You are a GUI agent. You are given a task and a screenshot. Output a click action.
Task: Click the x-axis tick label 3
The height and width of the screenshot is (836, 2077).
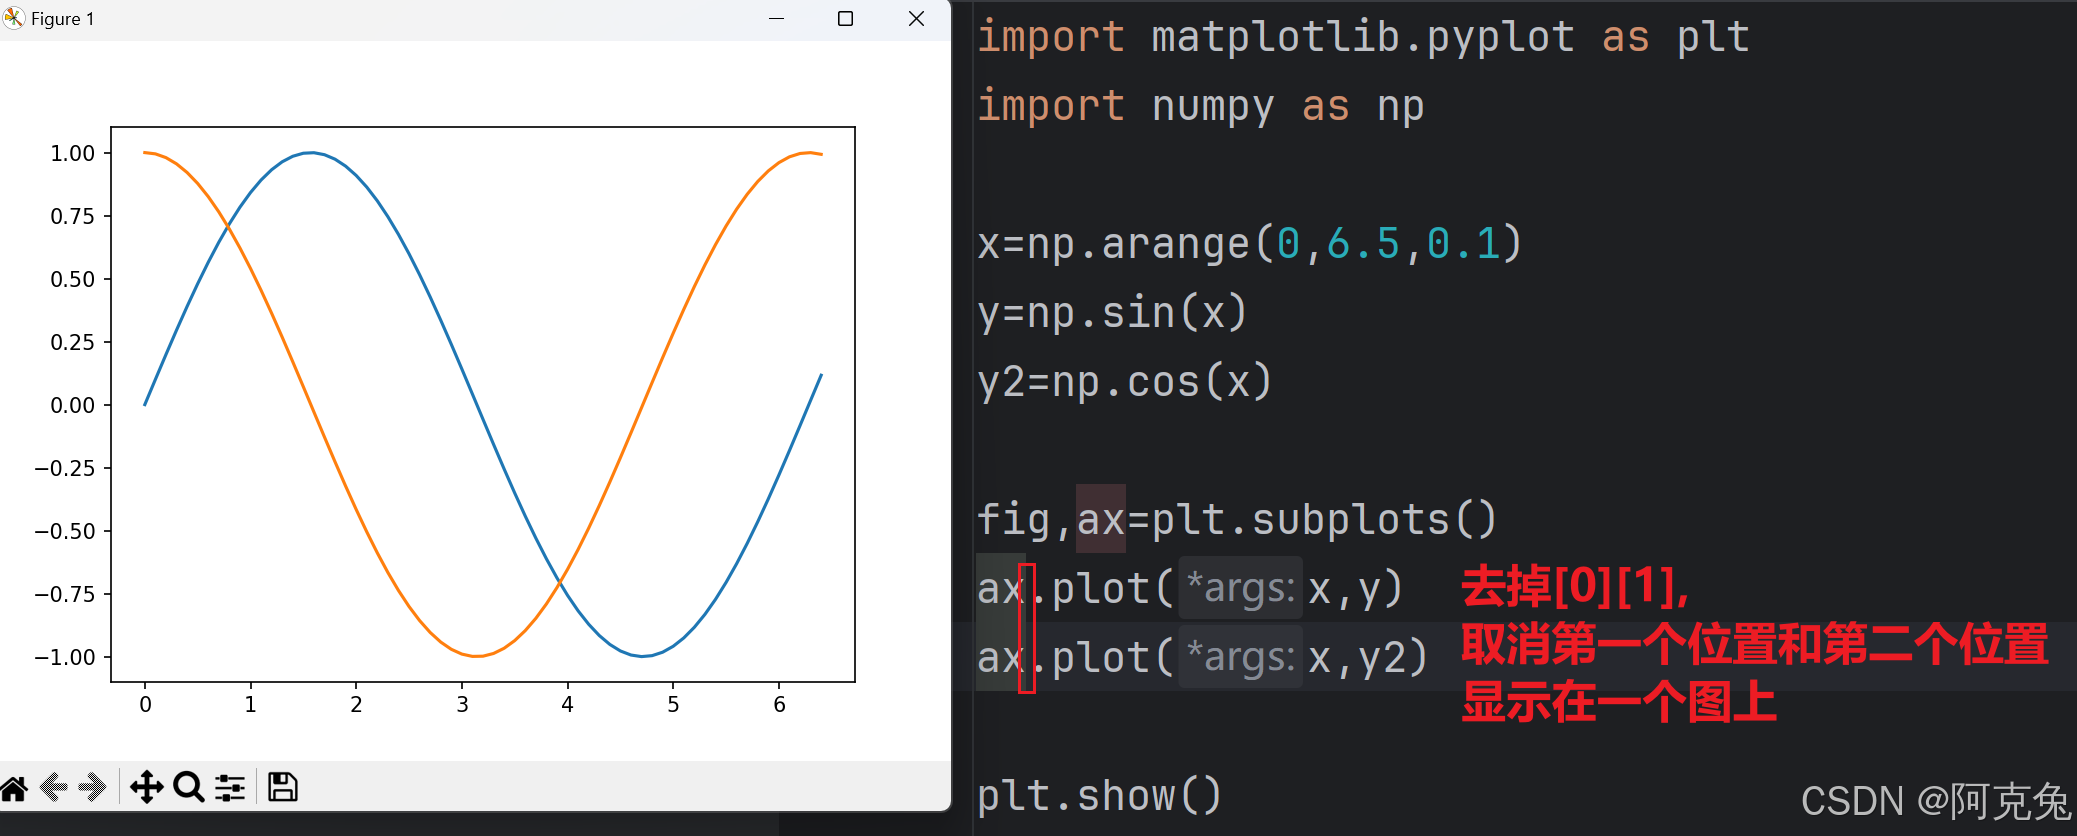462,704
